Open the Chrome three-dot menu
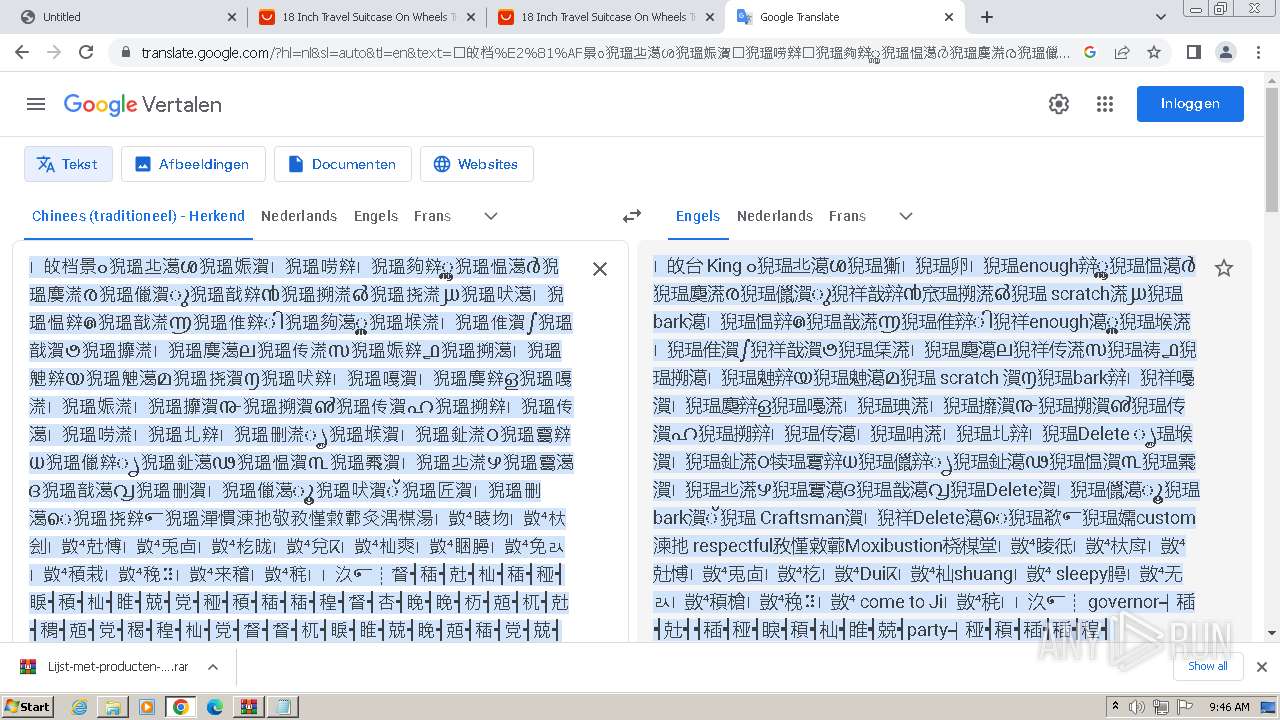 coord(1257,52)
